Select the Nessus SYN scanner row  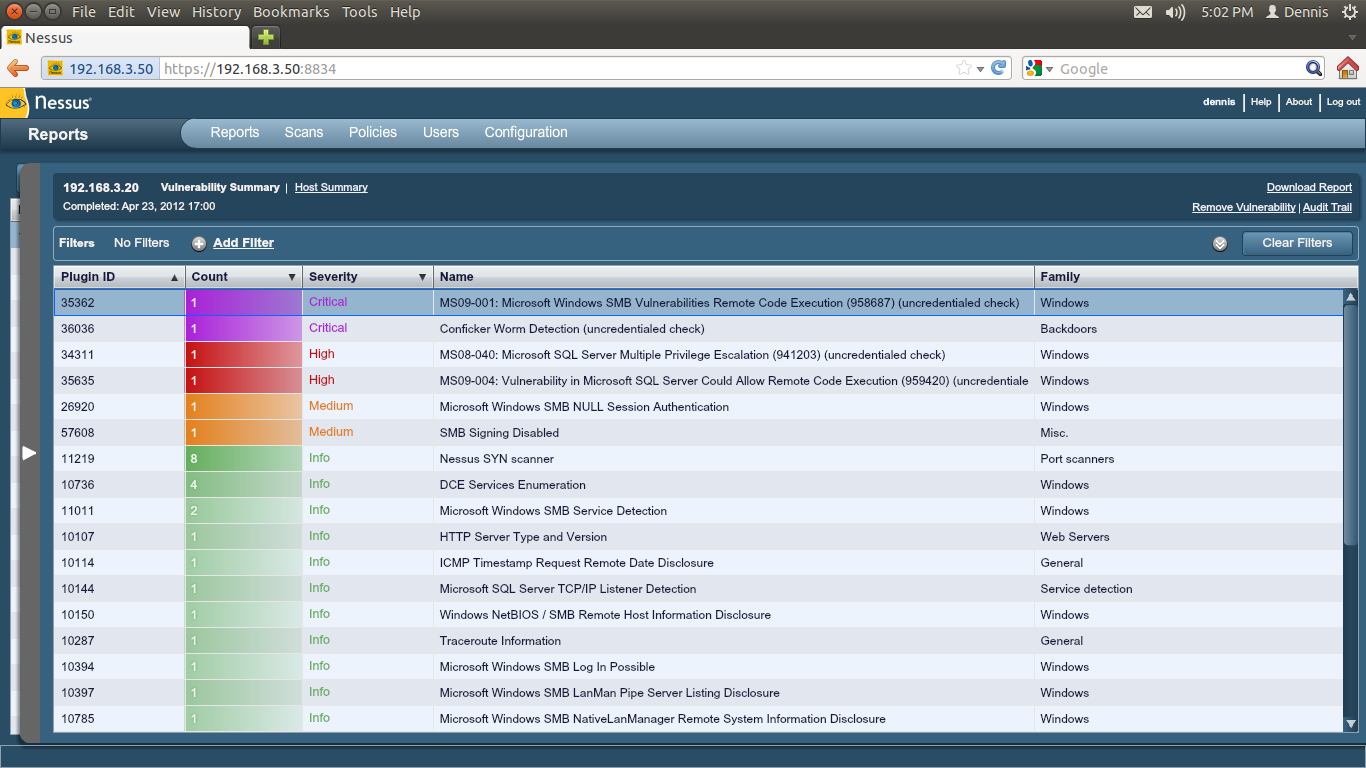click(x=699, y=459)
